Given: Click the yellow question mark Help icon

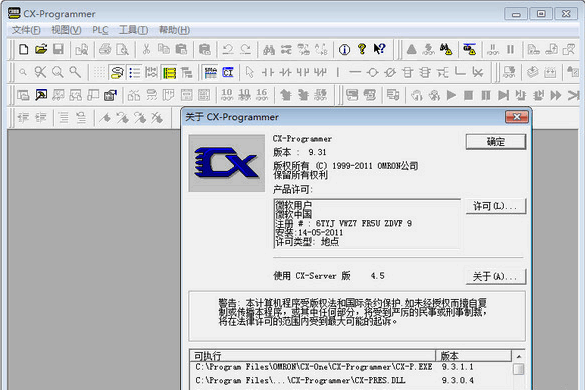Looking at the screenshot, I should point(362,49).
